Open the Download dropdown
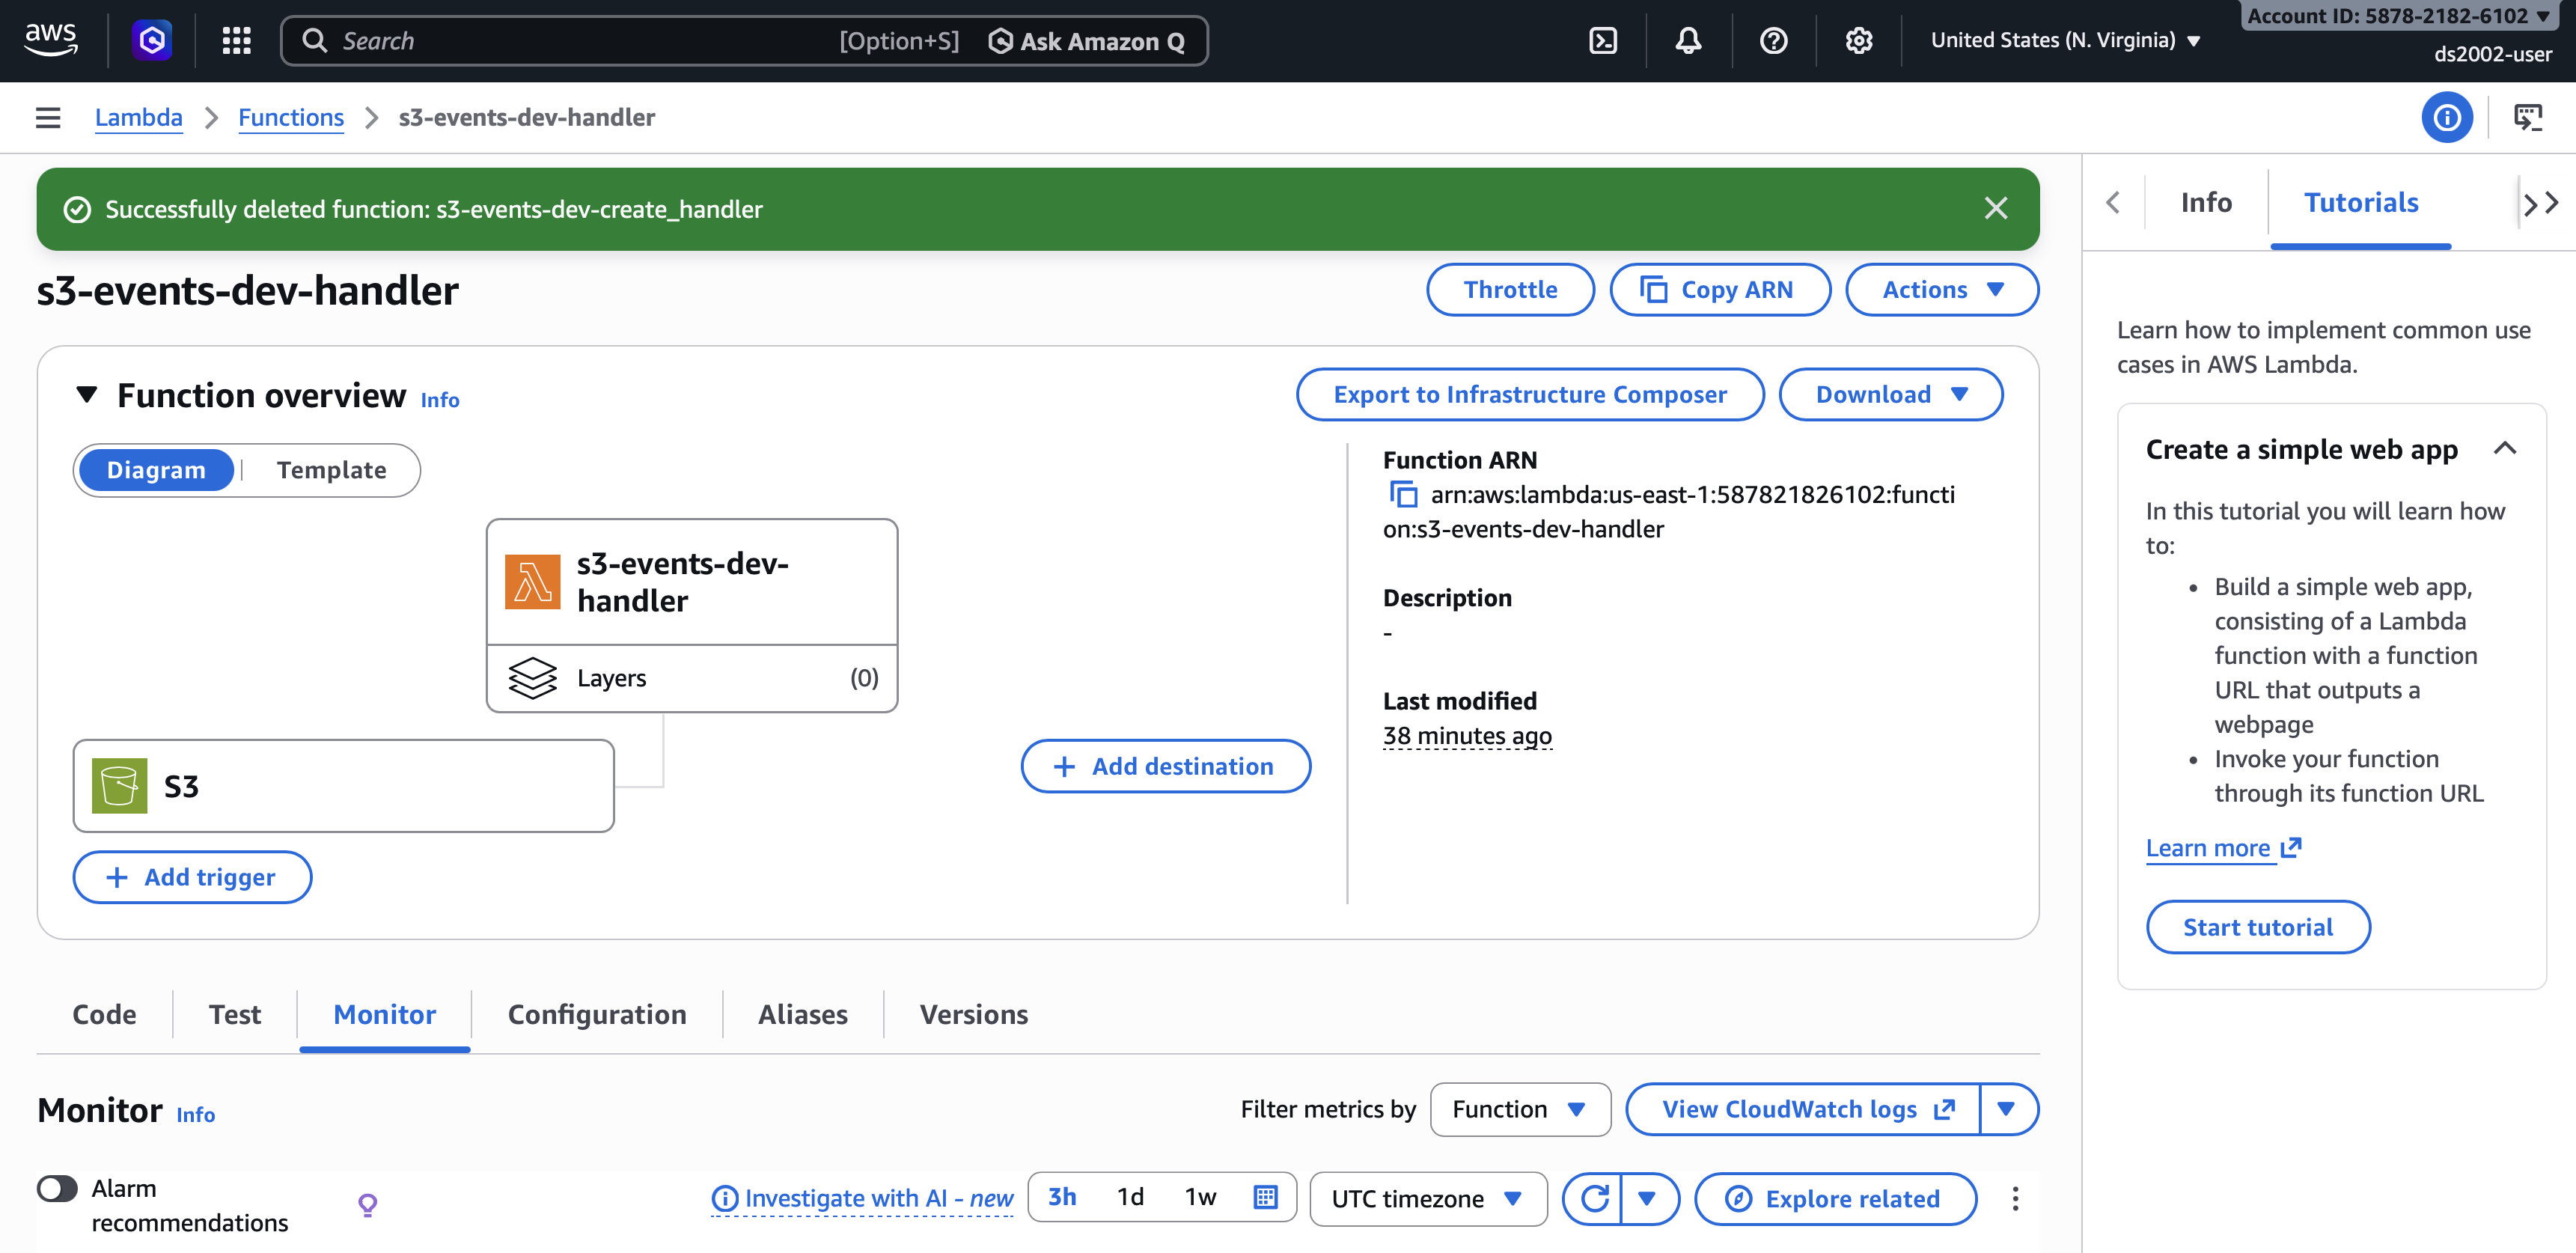The image size is (2576, 1253). tap(1890, 394)
